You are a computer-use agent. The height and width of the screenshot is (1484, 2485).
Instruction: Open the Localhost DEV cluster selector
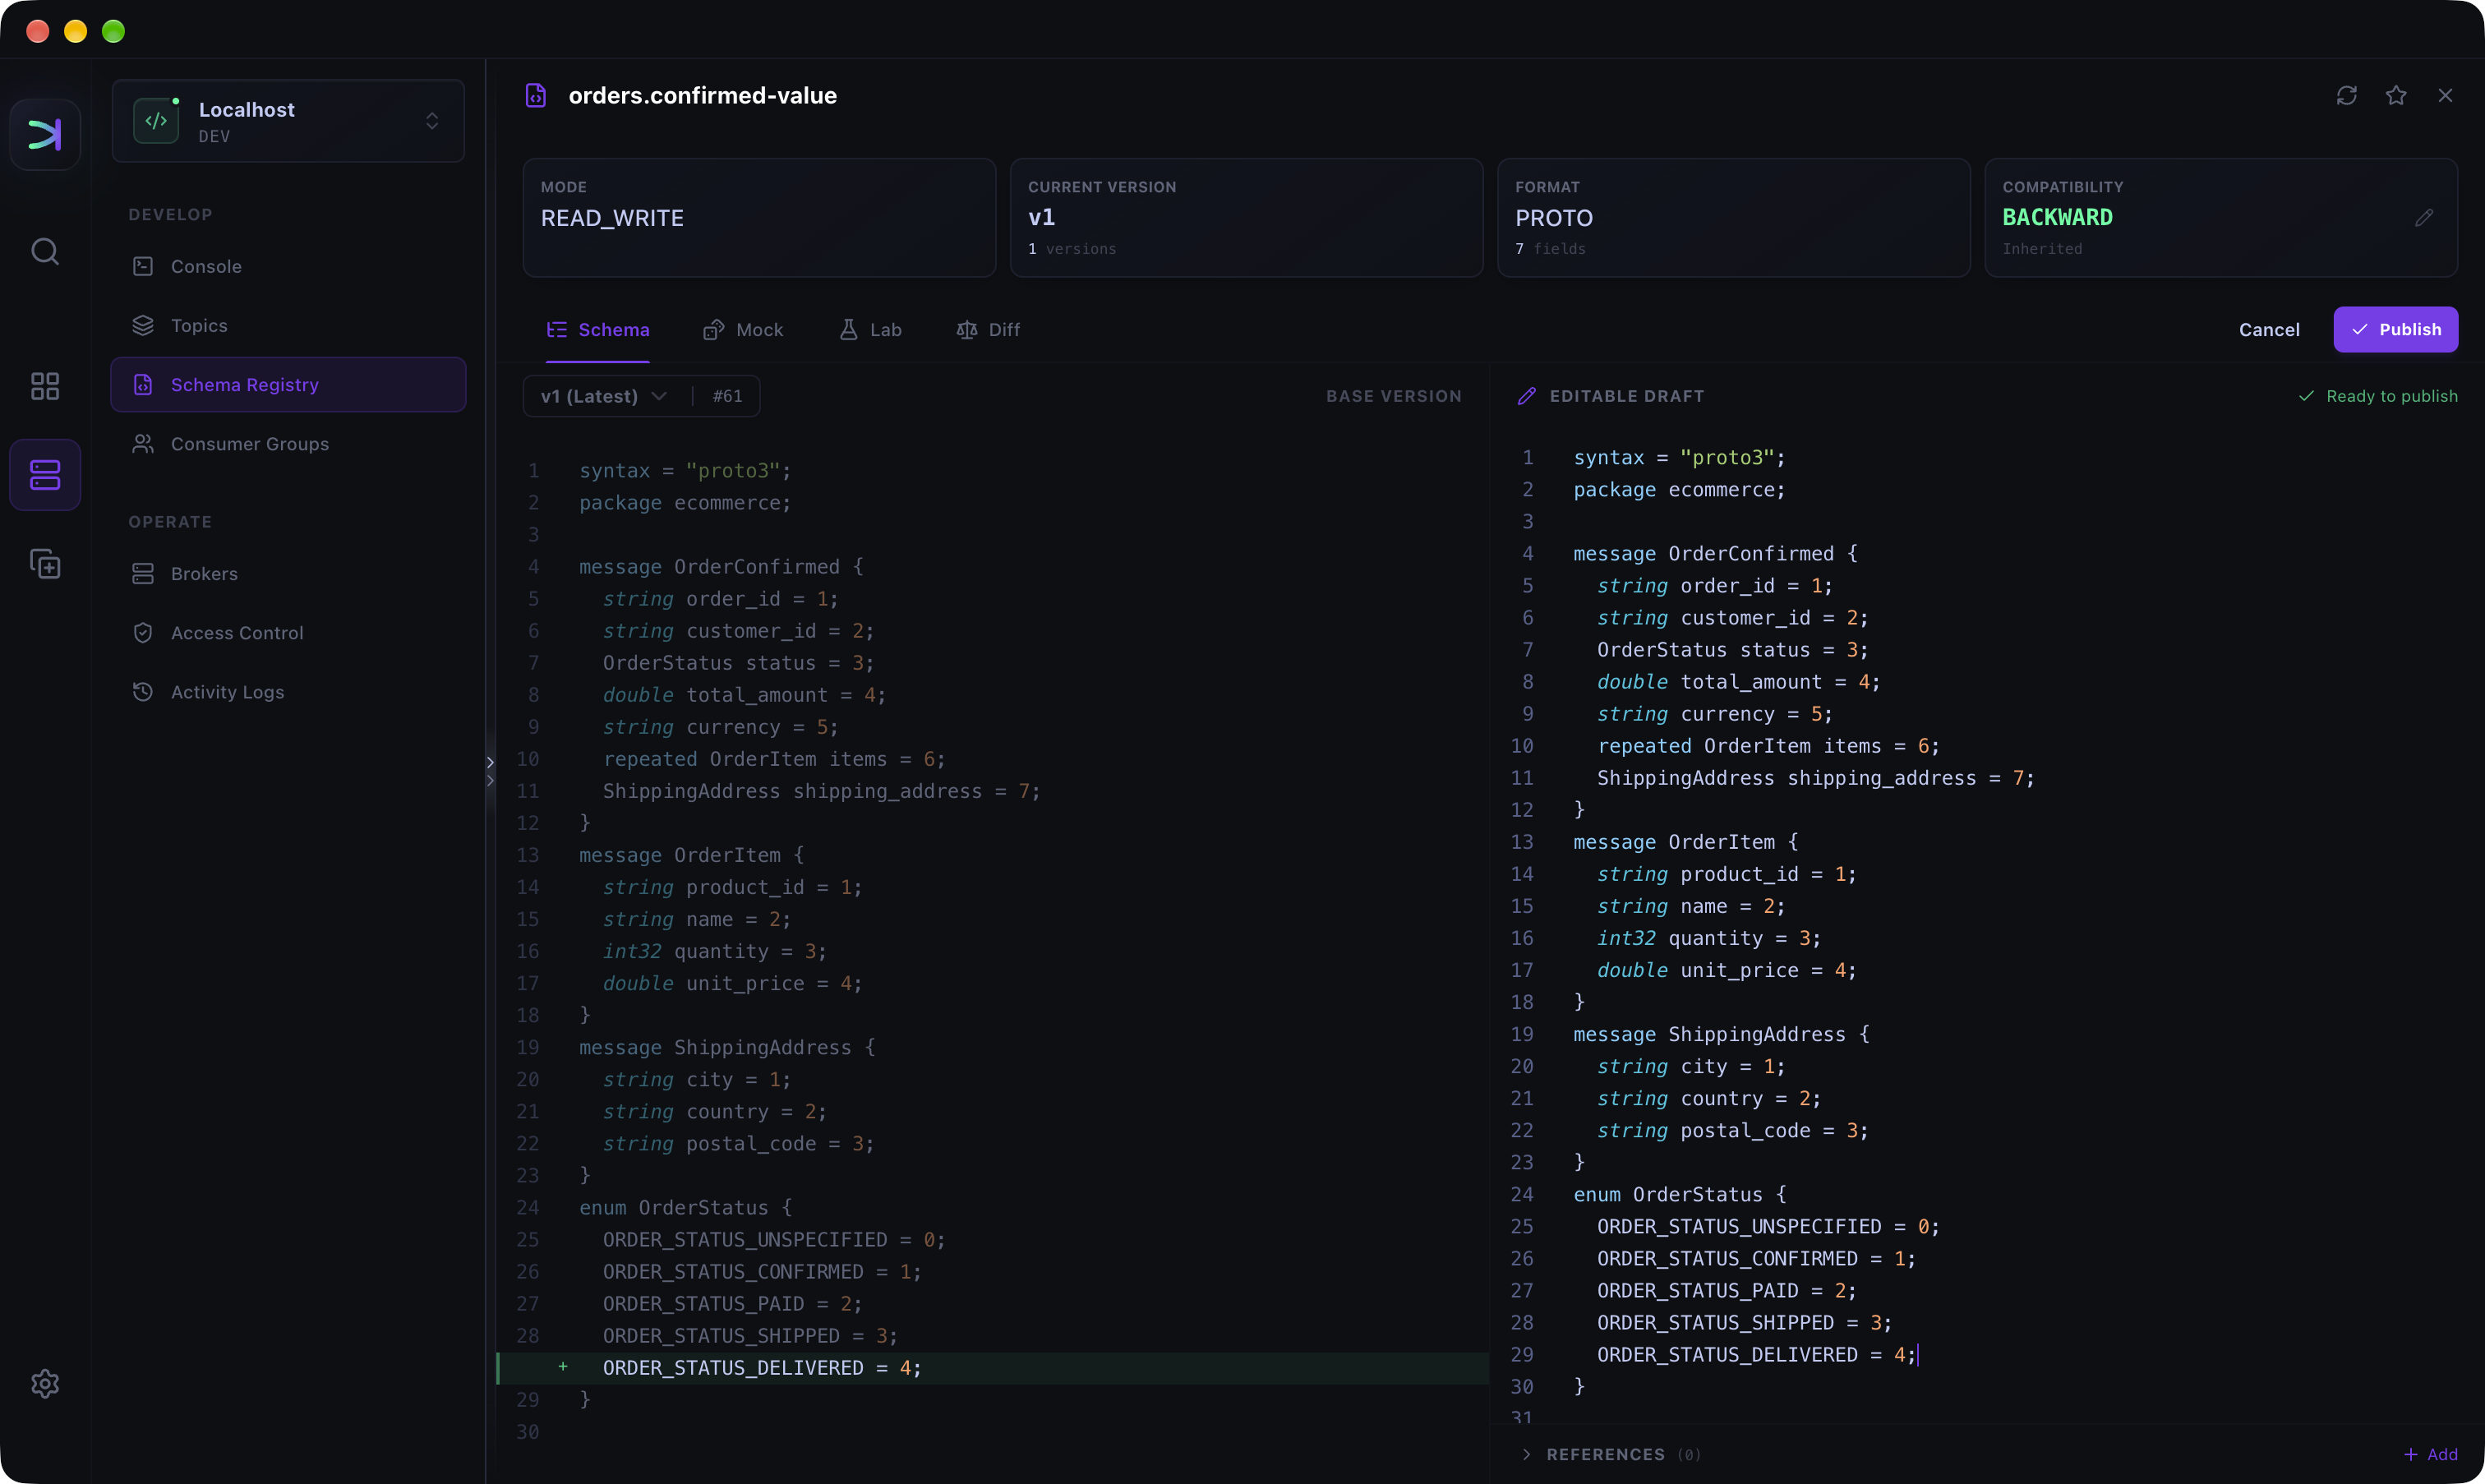pyautogui.click(x=288, y=121)
